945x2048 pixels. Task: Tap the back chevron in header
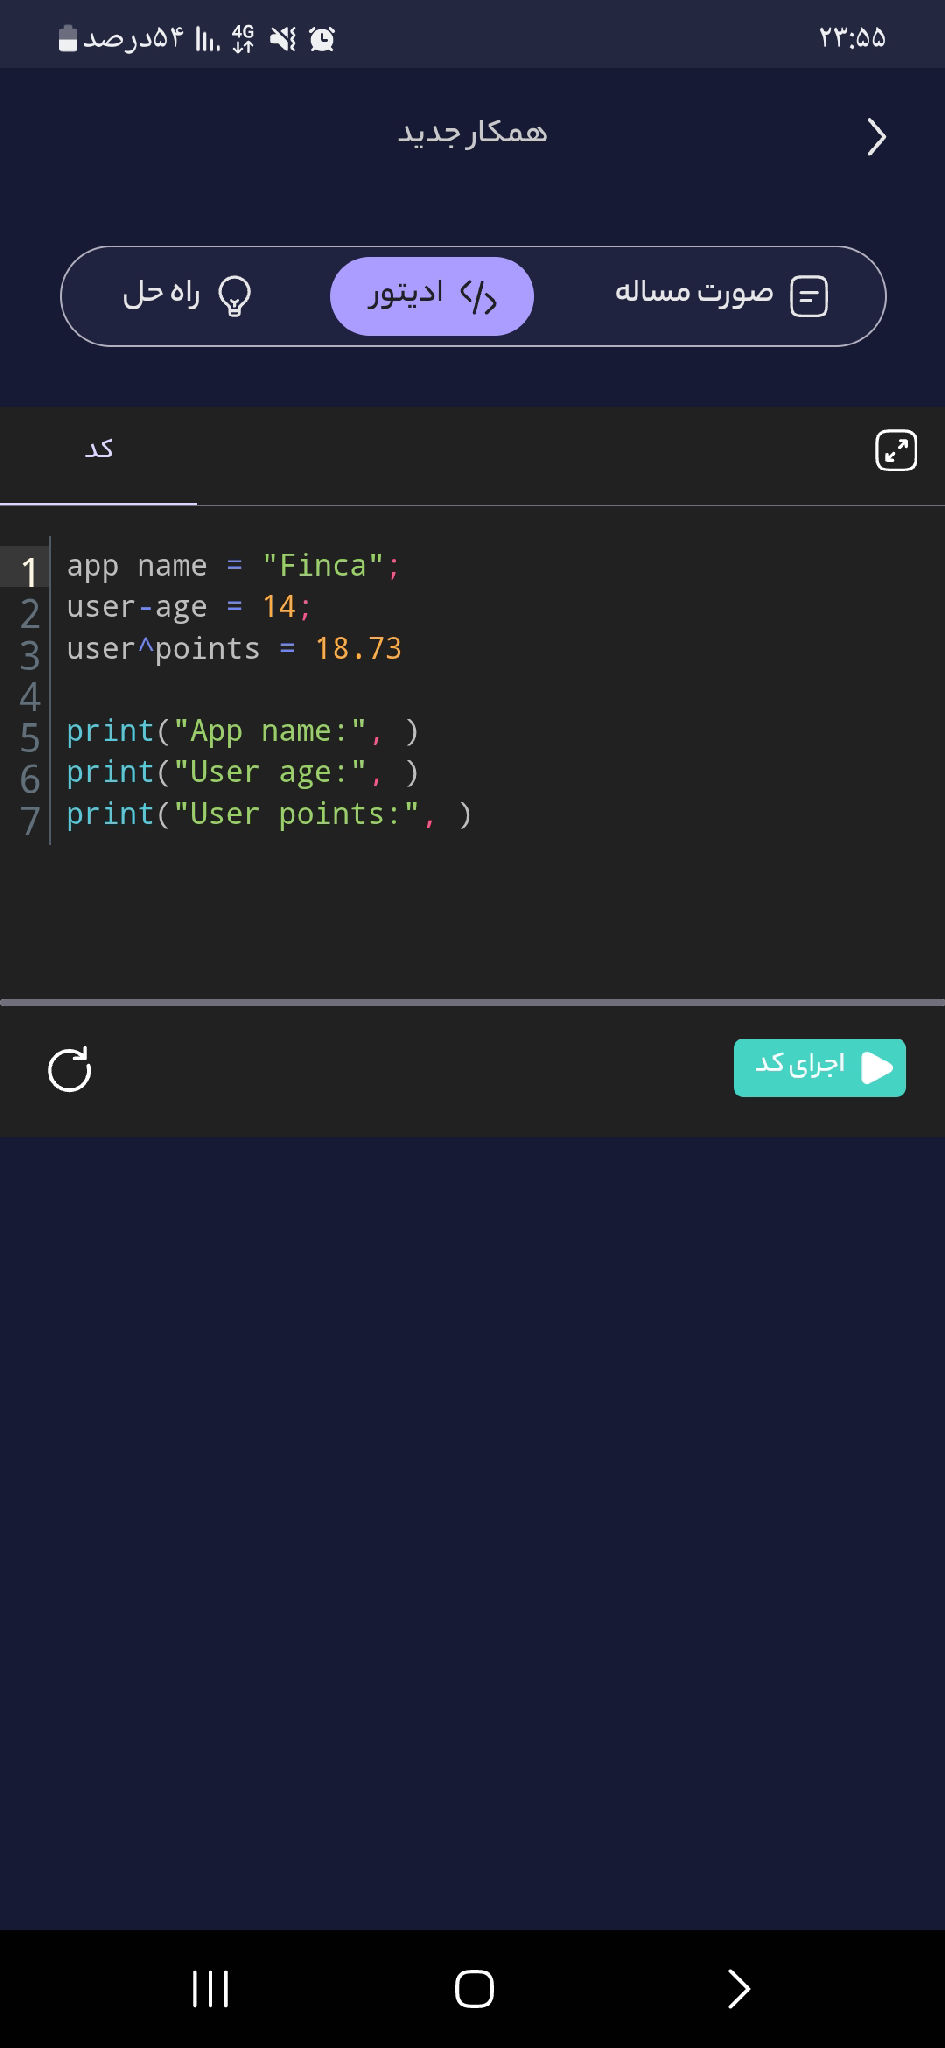876,137
